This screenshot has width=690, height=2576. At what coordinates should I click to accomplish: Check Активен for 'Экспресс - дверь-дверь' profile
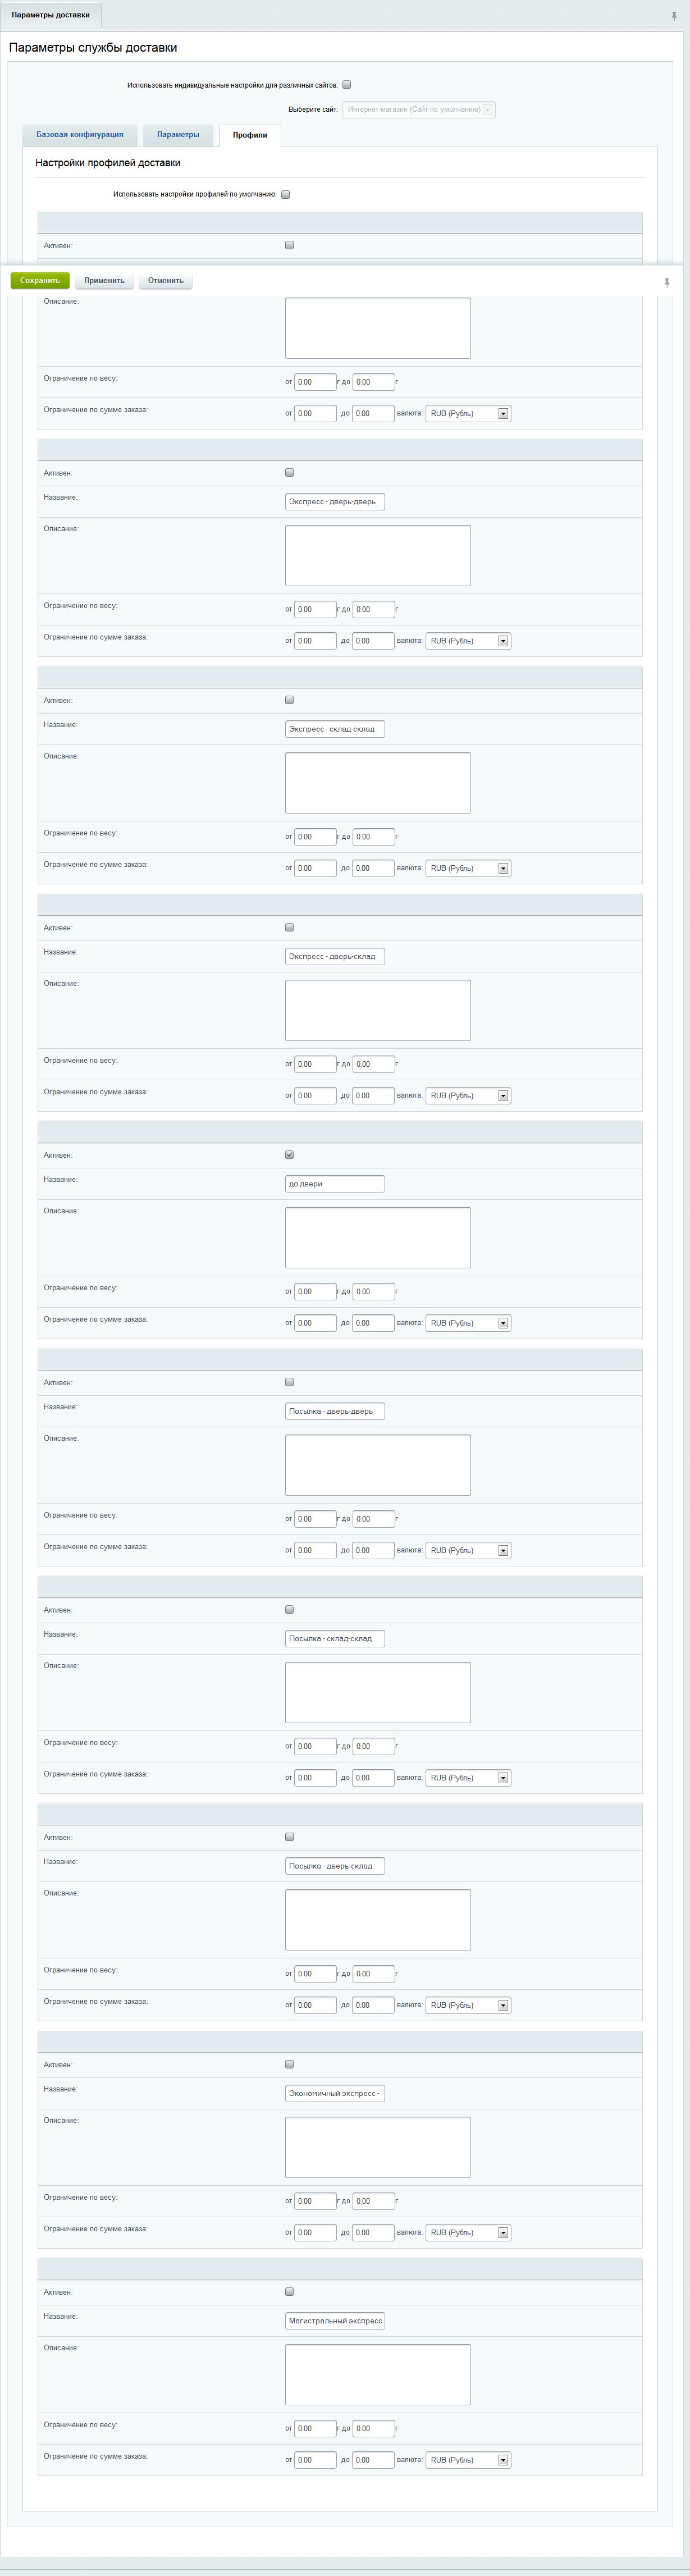click(x=290, y=473)
